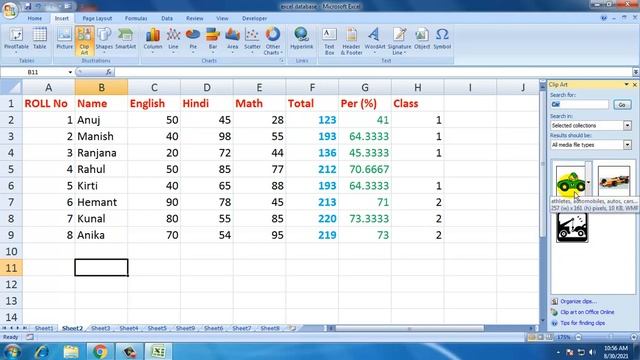
Task: Add a Signature Line
Action: pyautogui.click(x=399, y=40)
